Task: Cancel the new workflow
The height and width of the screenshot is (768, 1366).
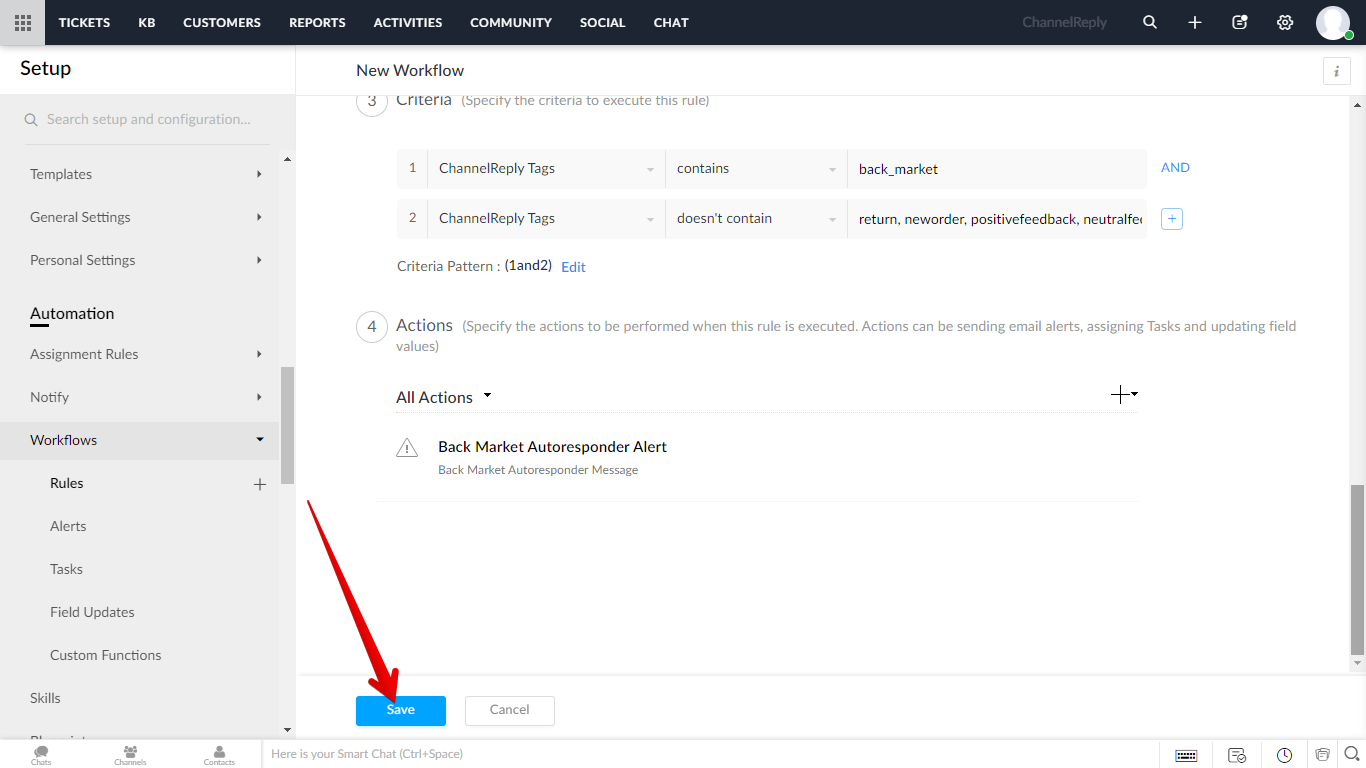Action: click(x=510, y=710)
